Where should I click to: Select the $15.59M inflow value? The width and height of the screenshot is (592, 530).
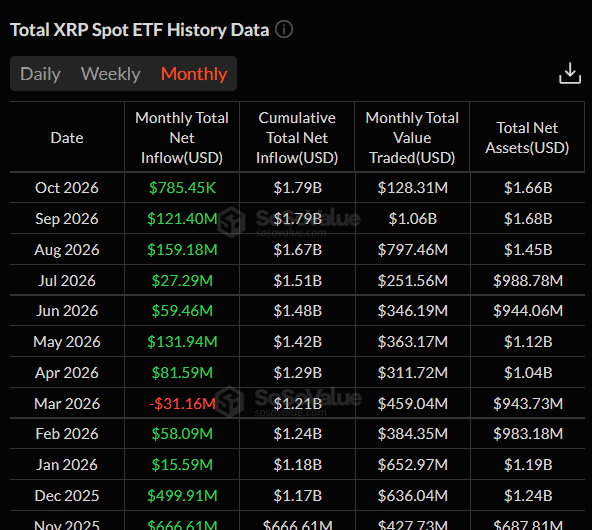click(182, 464)
